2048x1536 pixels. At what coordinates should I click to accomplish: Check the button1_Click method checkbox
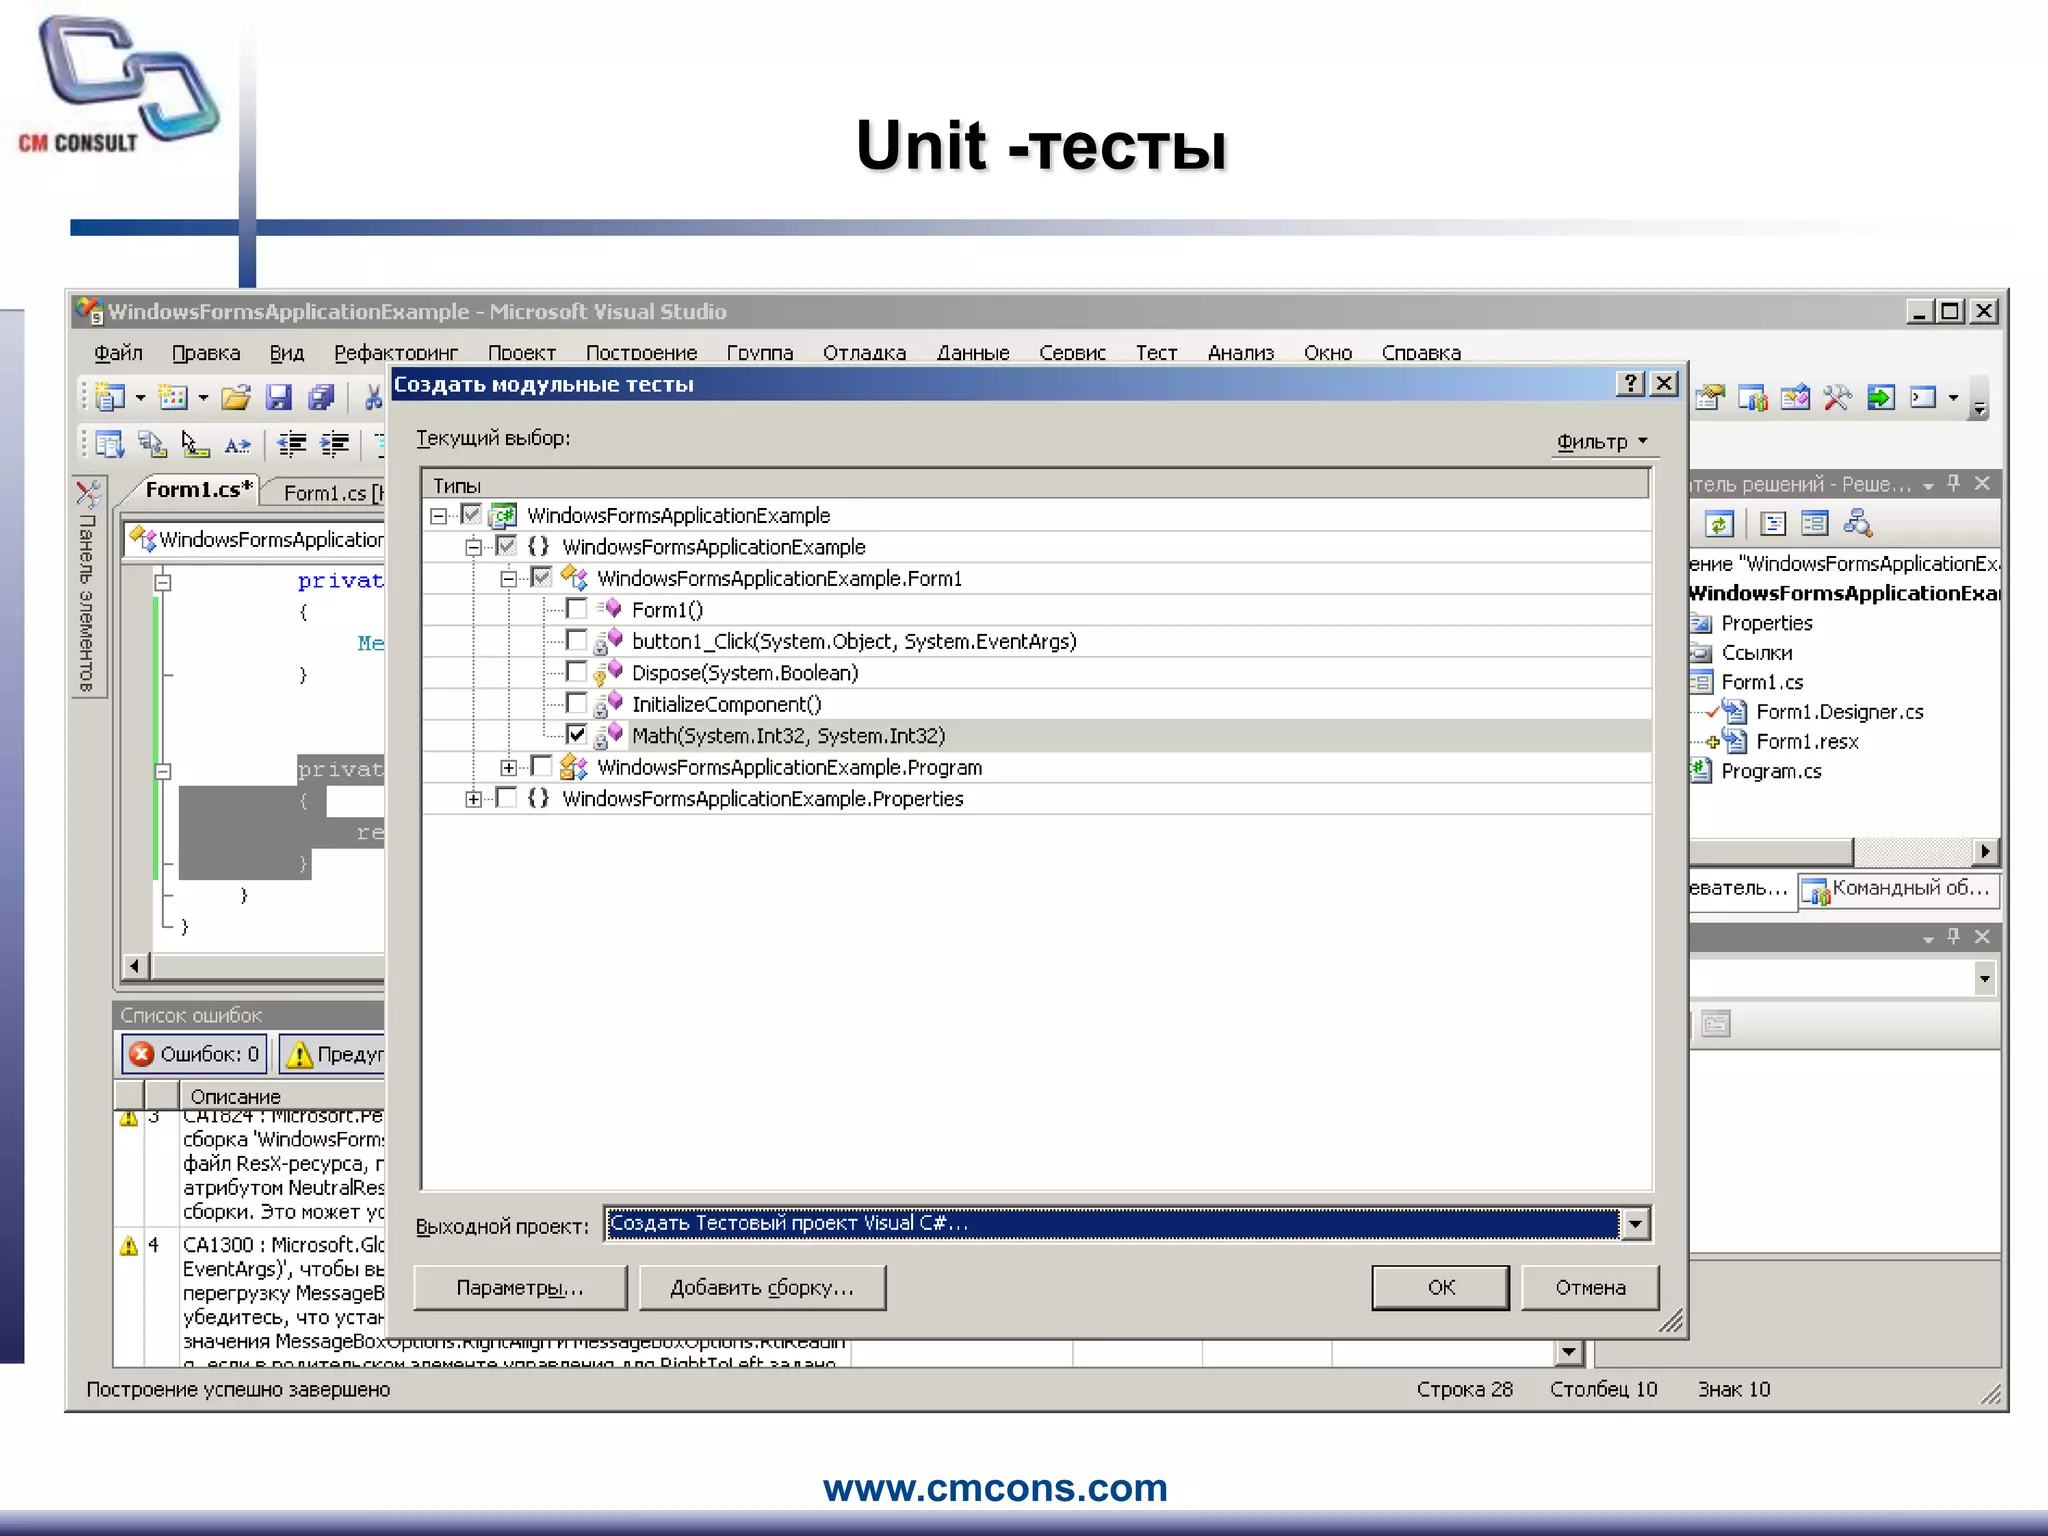(576, 639)
